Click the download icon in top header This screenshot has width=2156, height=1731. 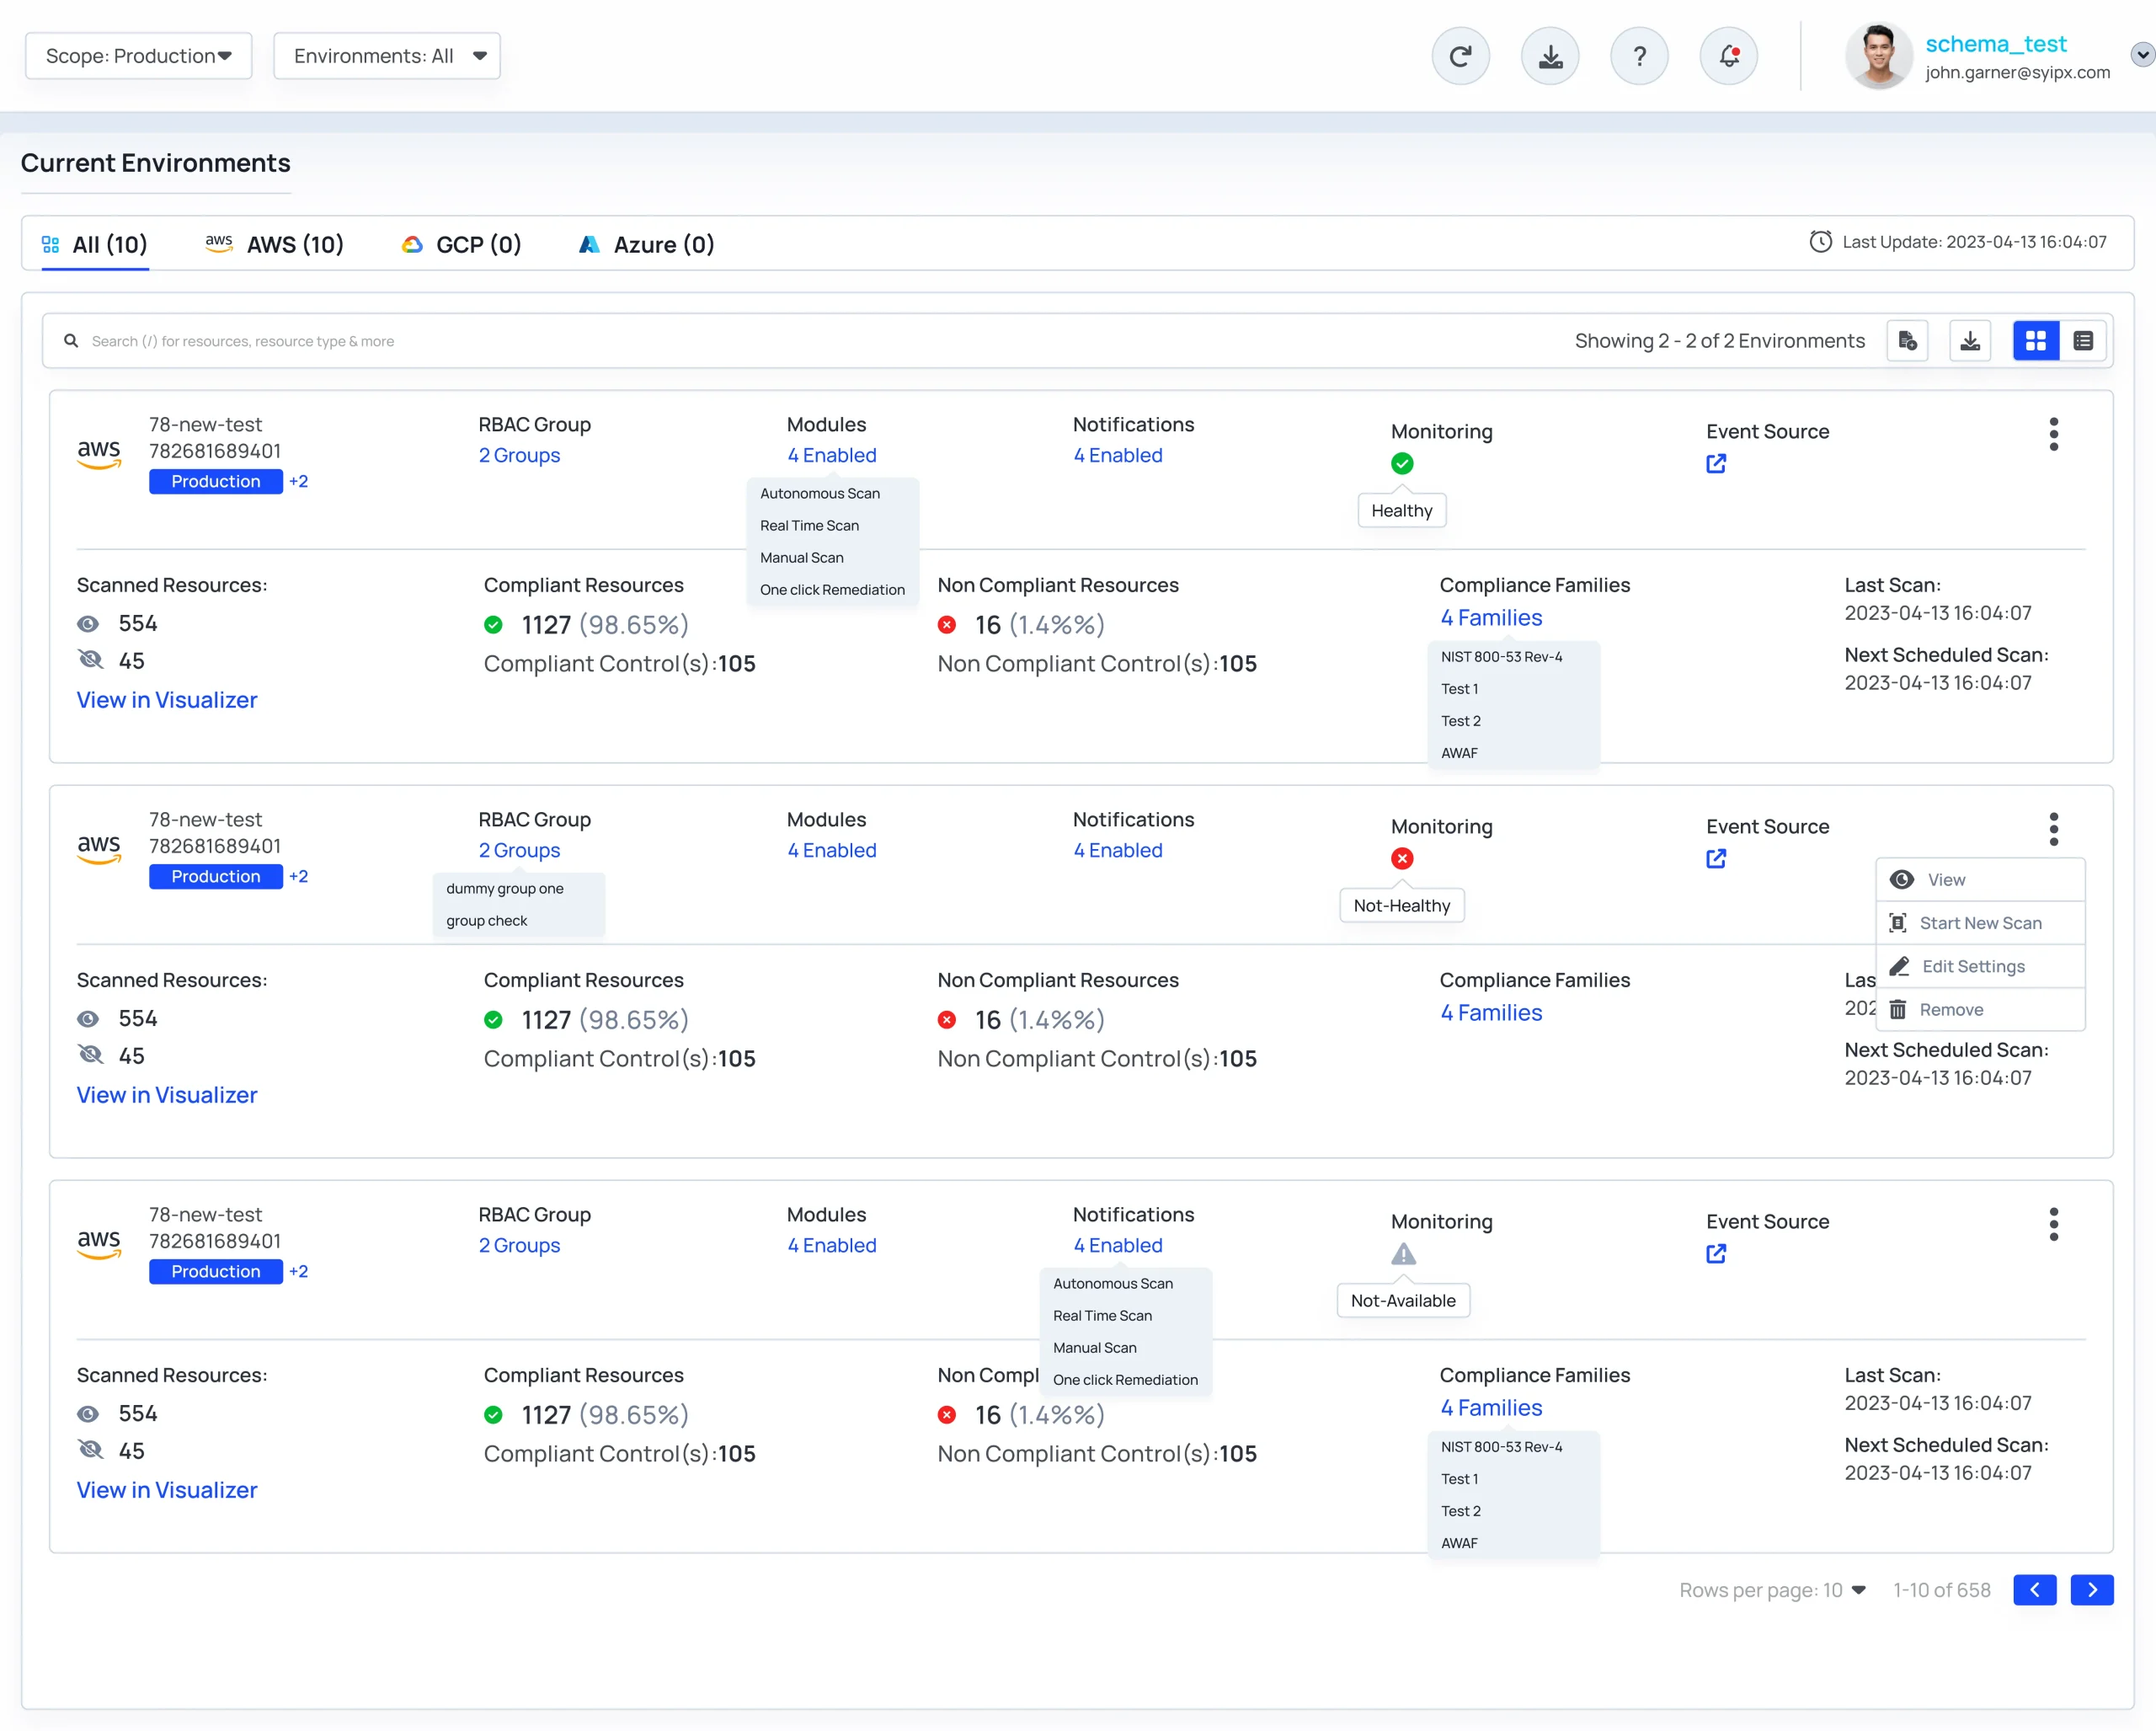[x=1550, y=56]
